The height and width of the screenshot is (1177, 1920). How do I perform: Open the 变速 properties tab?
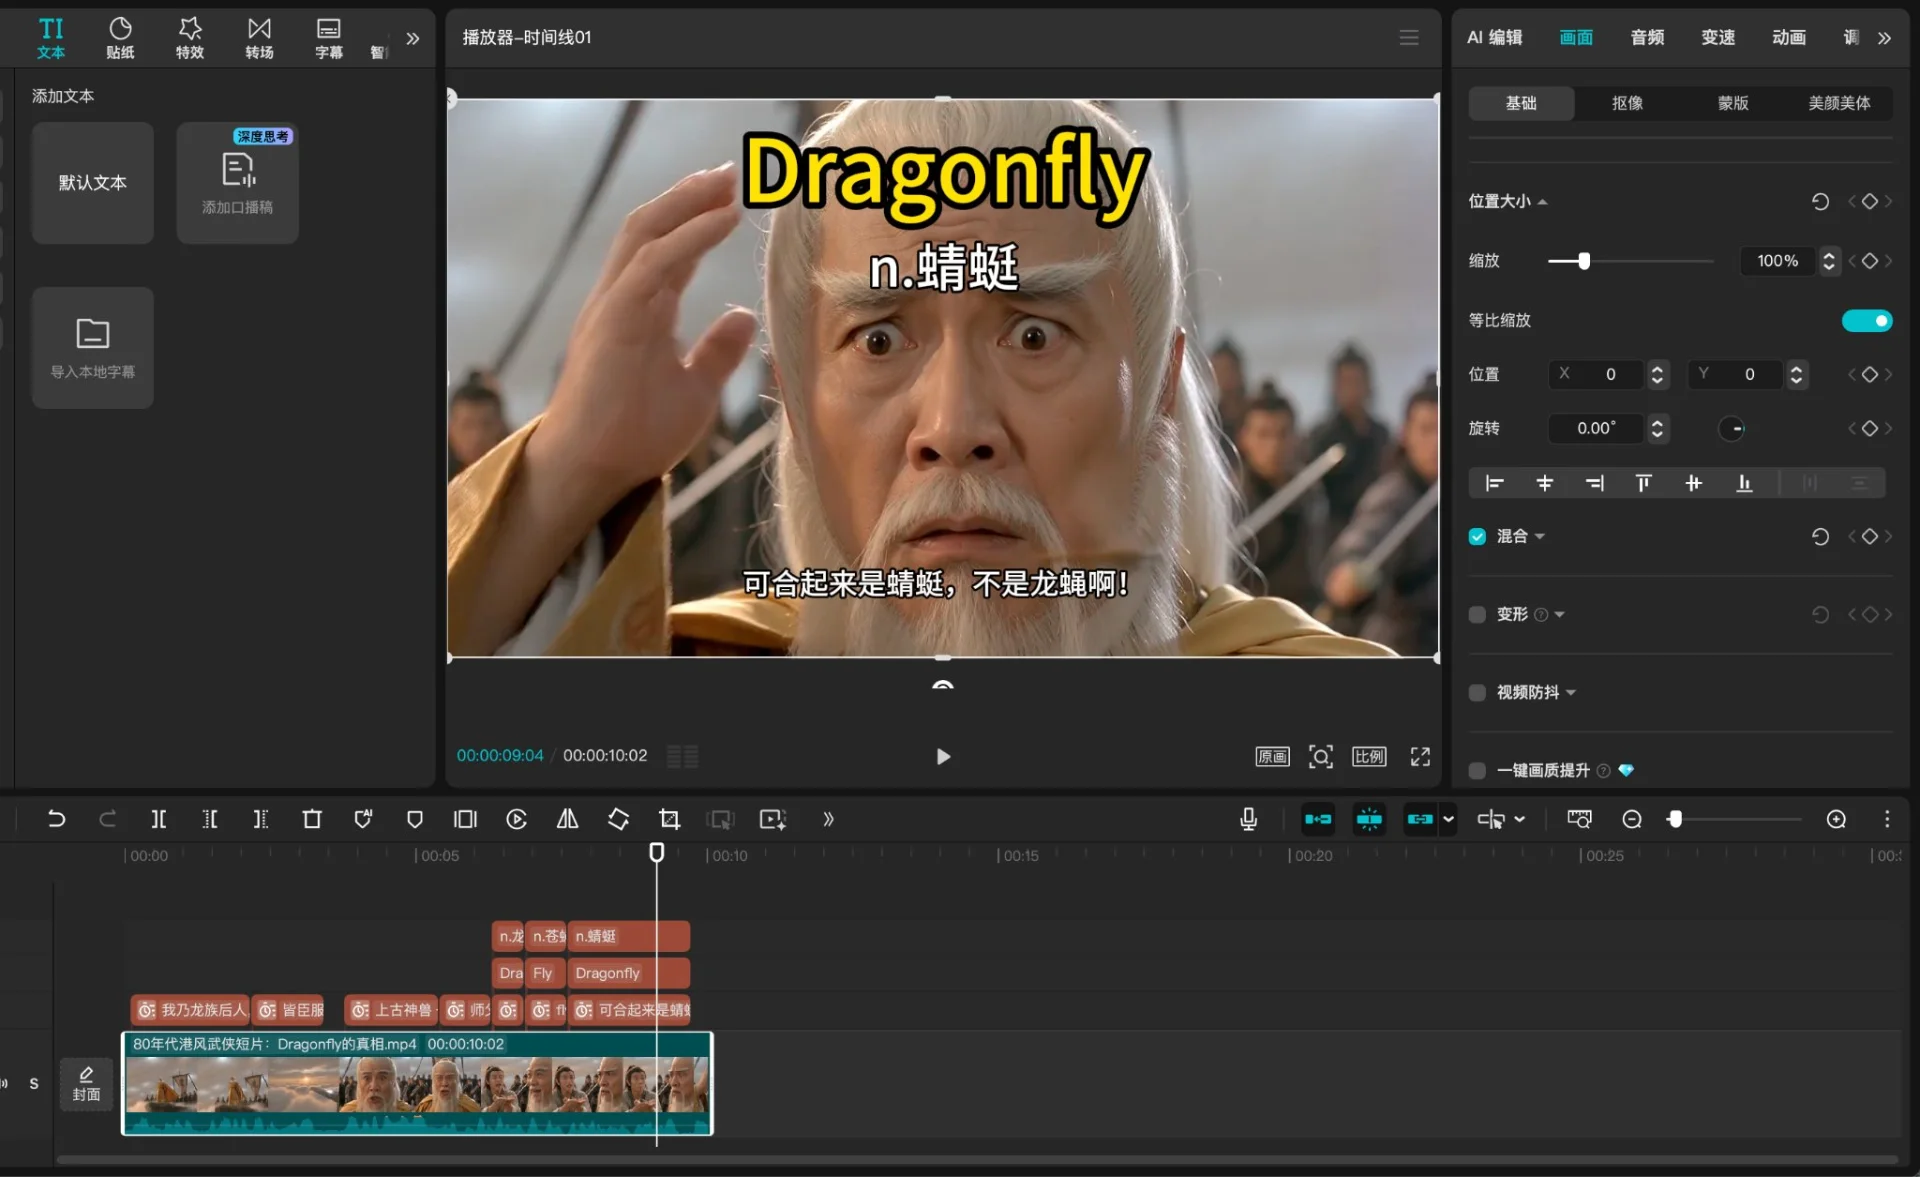[x=1718, y=38]
